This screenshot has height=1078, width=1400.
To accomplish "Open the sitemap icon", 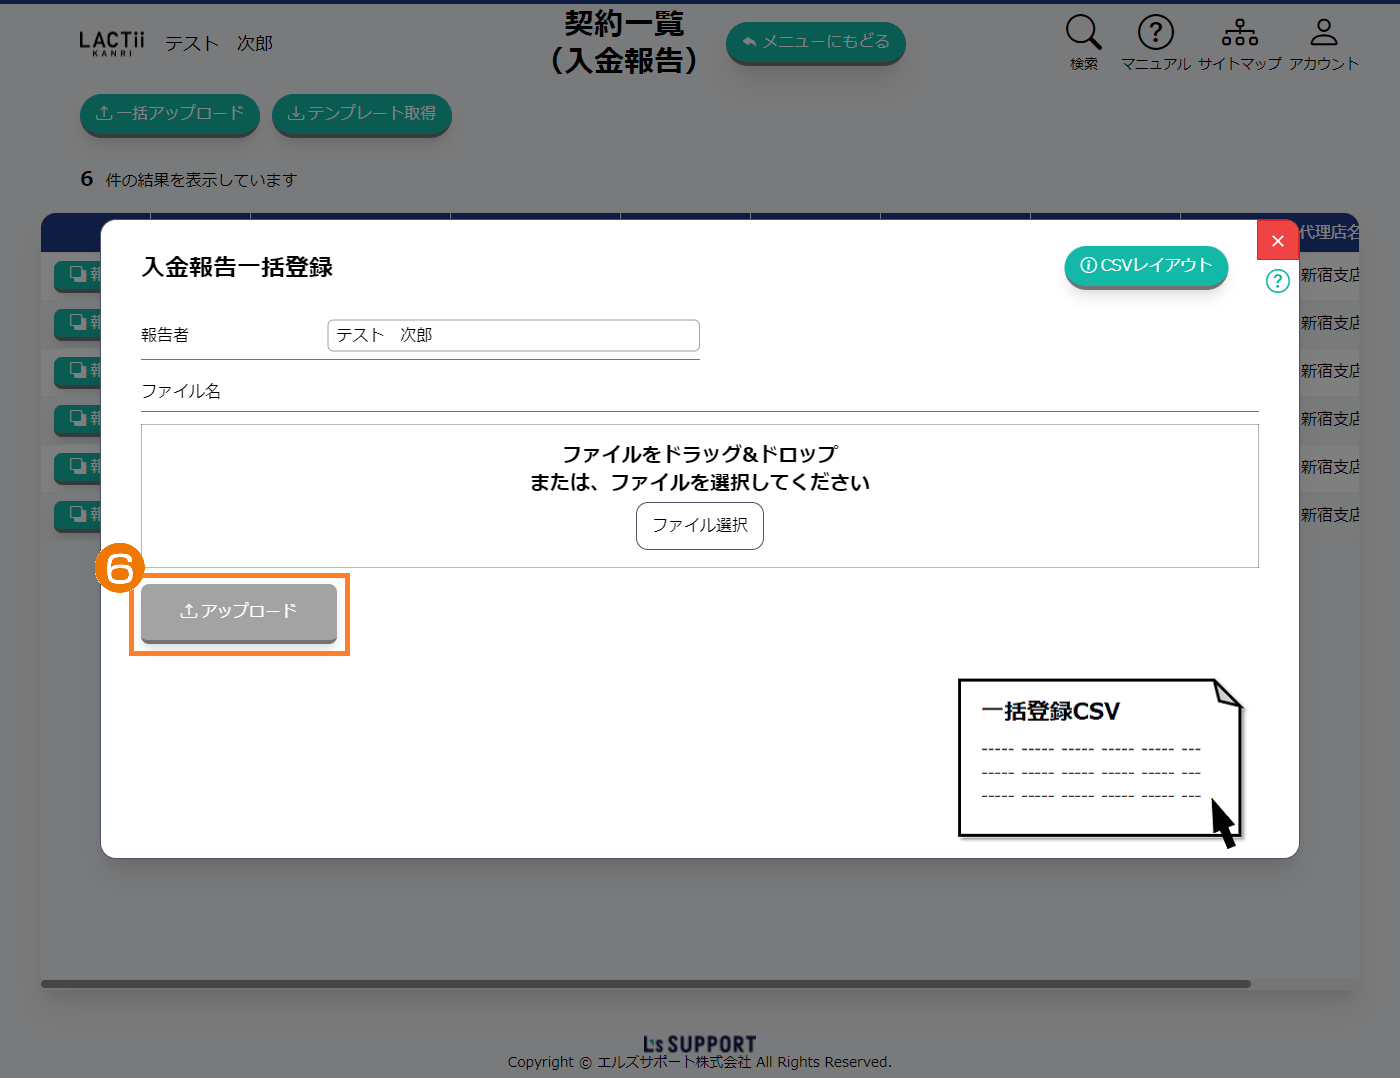I will click(x=1239, y=33).
